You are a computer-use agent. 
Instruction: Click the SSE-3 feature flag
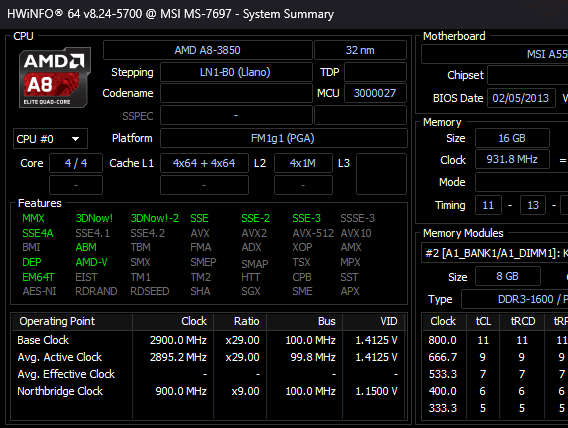[x=306, y=218]
